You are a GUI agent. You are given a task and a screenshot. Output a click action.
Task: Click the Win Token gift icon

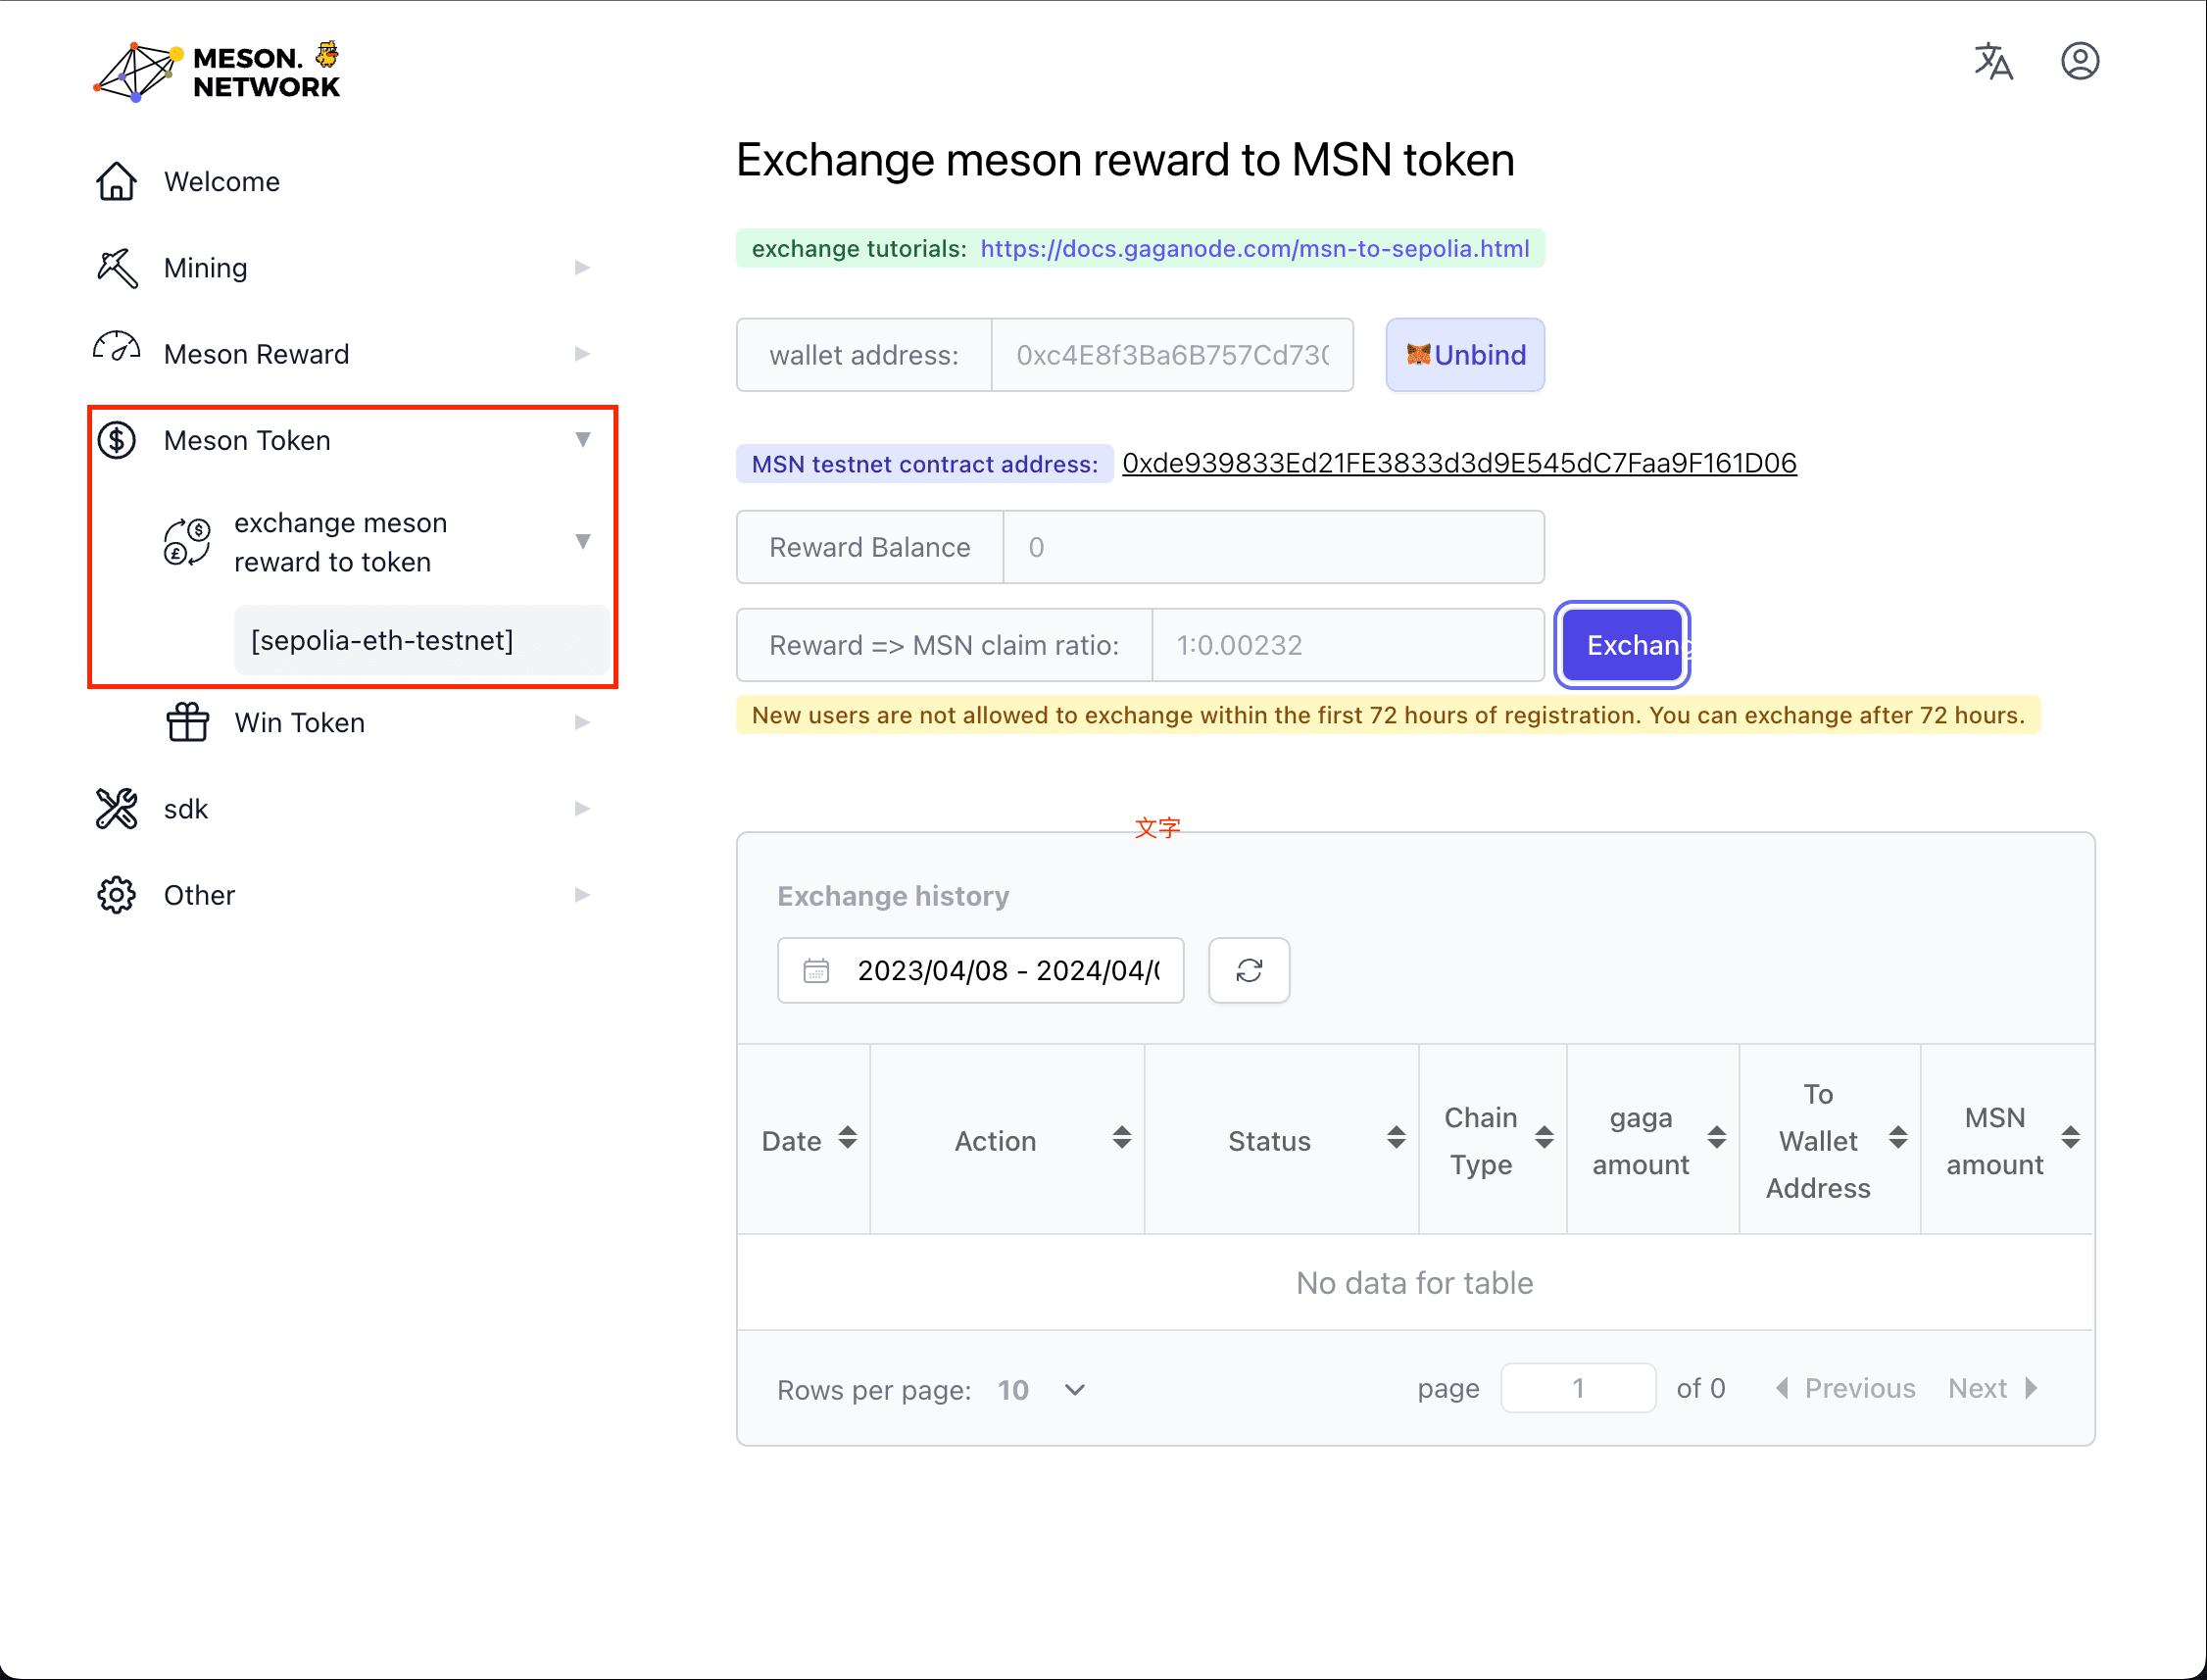click(x=187, y=722)
